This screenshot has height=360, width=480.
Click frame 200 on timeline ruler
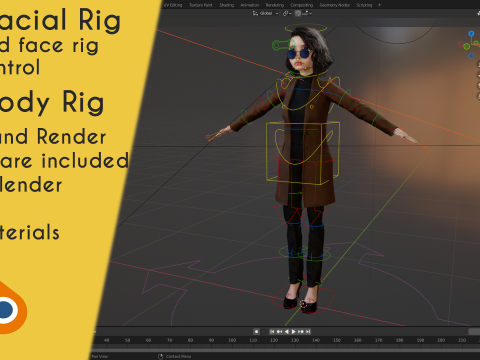(441, 340)
